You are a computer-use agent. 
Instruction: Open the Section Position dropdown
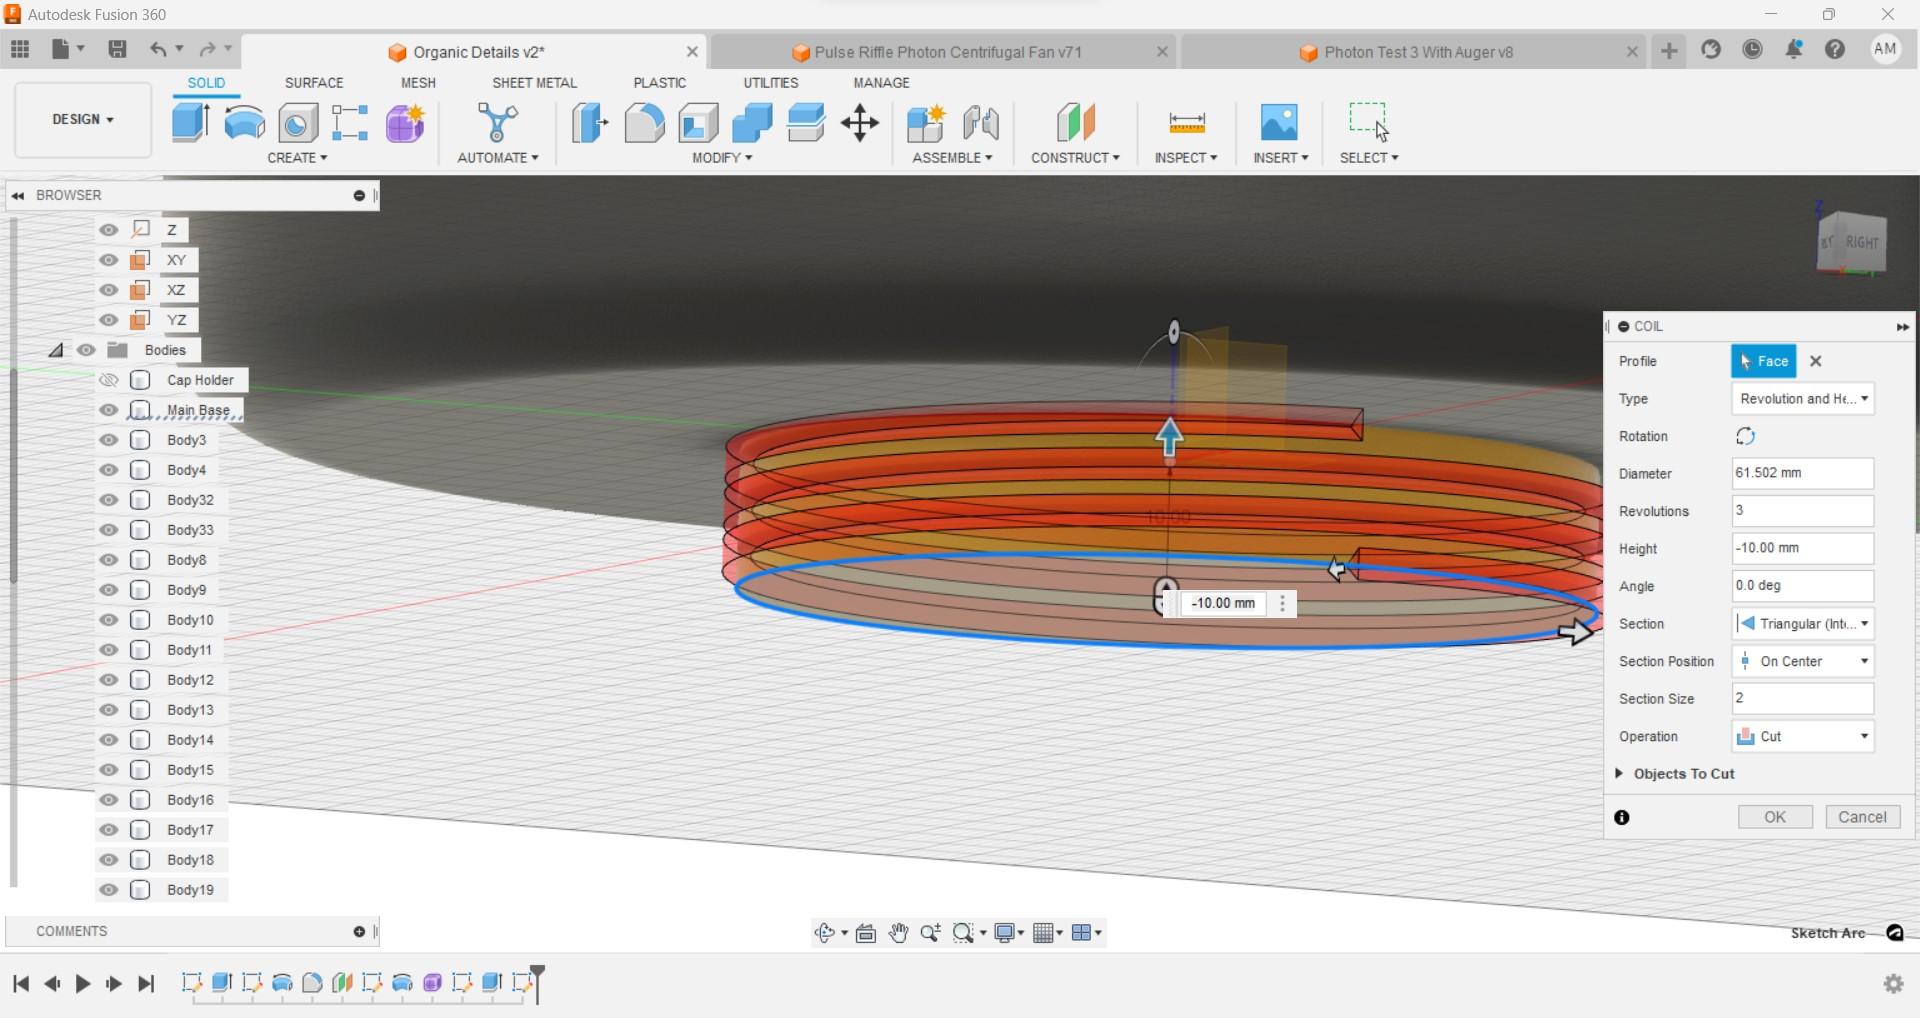point(1803,661)
